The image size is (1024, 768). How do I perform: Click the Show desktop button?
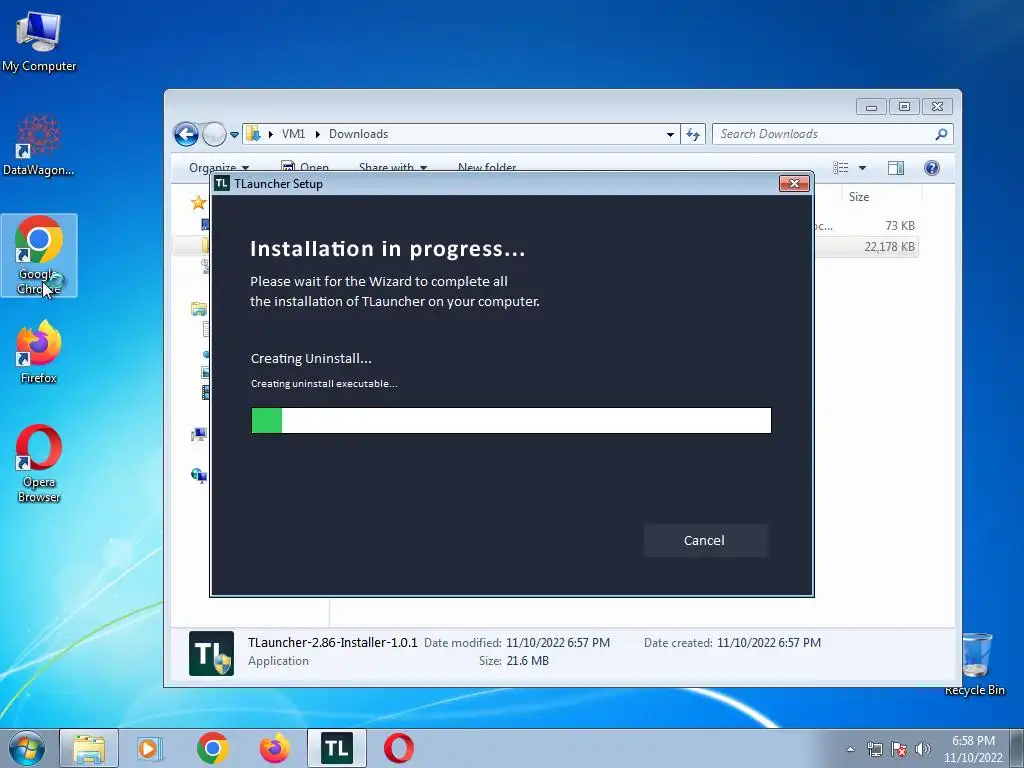click(x=1017, y=748)
